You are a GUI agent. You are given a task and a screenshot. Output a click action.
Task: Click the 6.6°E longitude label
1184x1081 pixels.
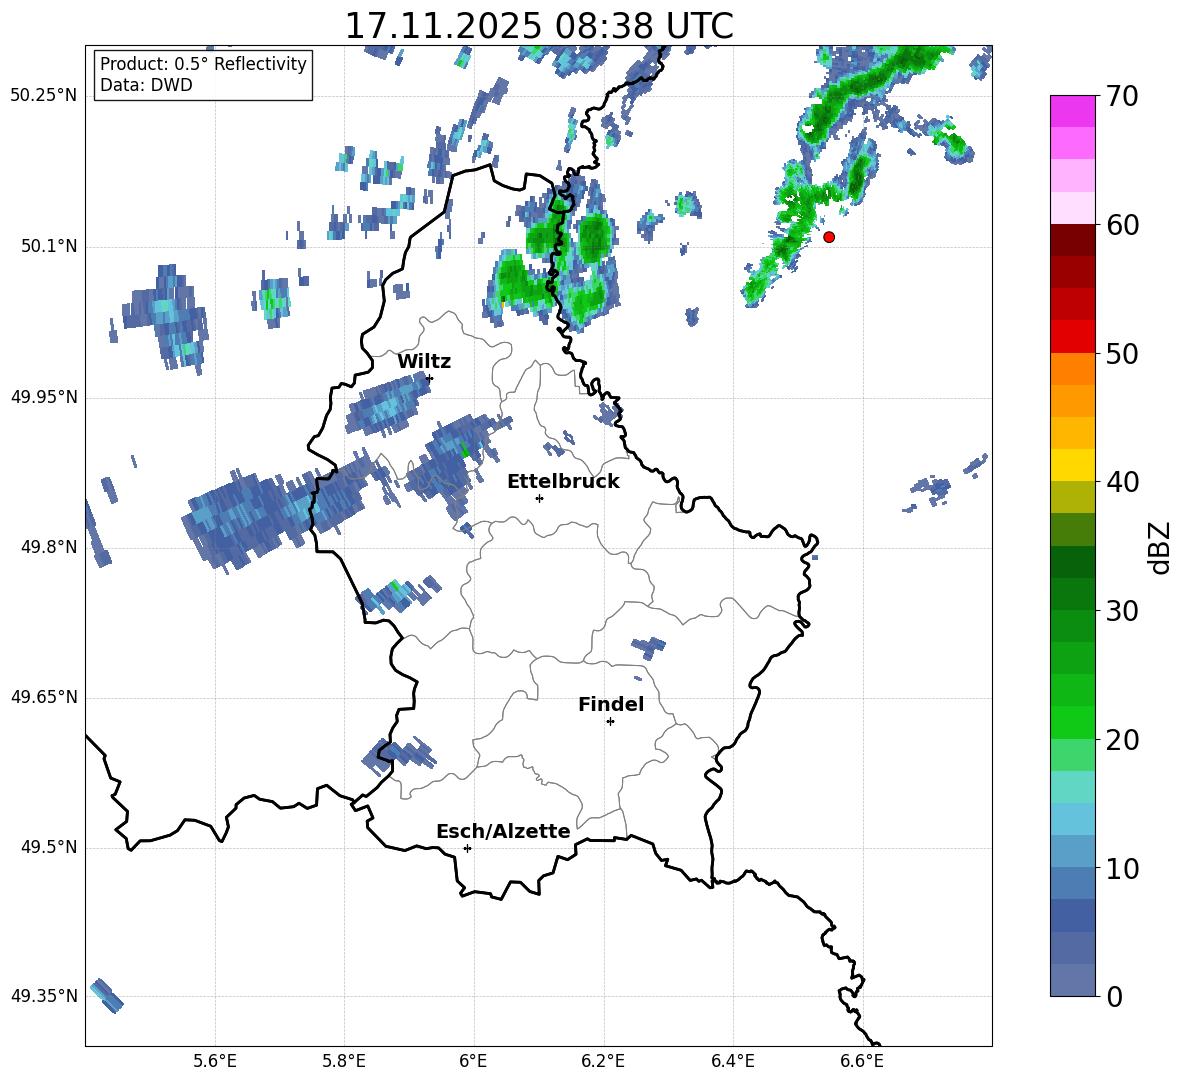click(862, 1061)
